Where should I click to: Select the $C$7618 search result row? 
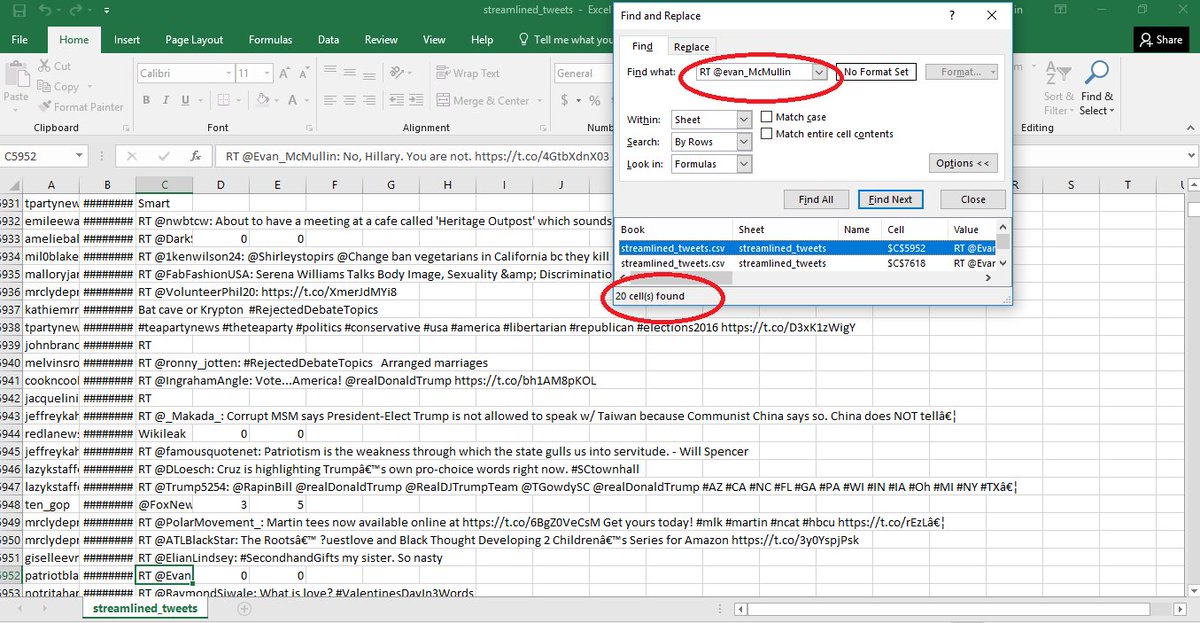coord(809,263)
